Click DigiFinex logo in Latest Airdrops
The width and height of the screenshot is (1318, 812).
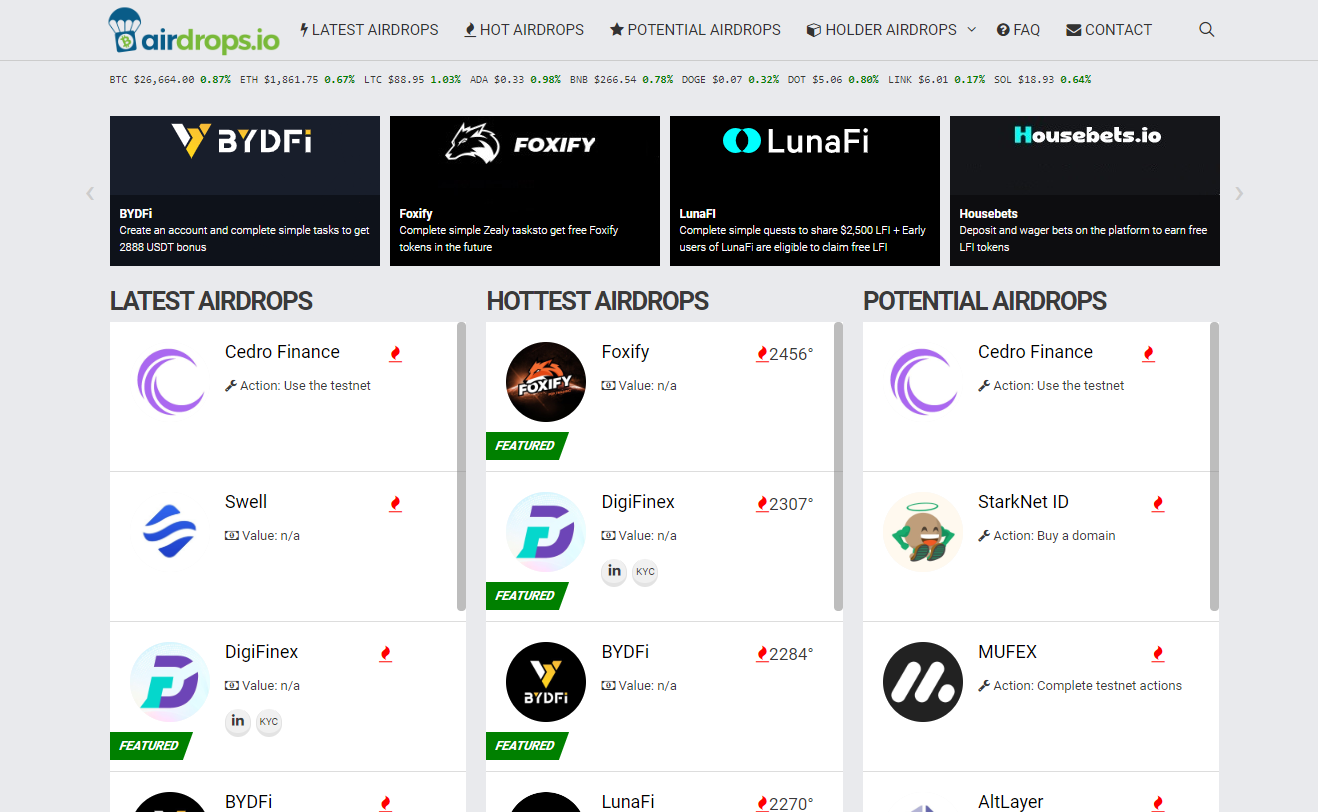point(170,682)
